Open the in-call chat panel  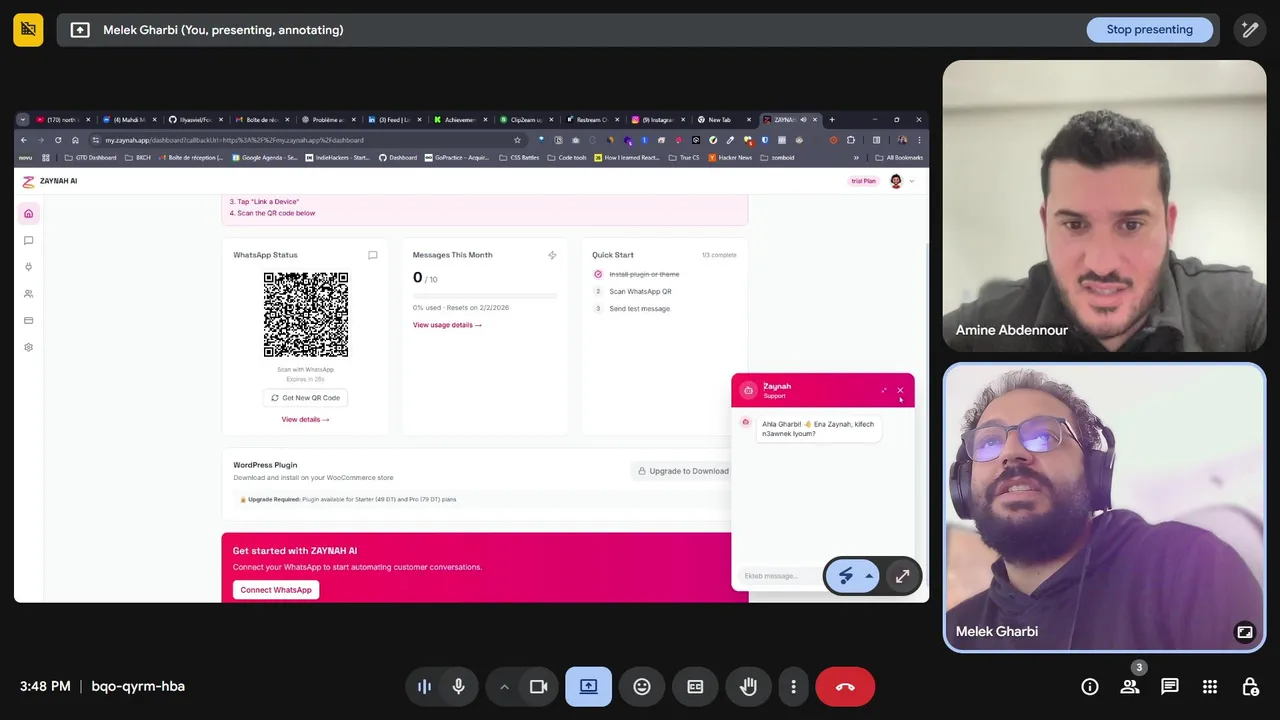1170,687
